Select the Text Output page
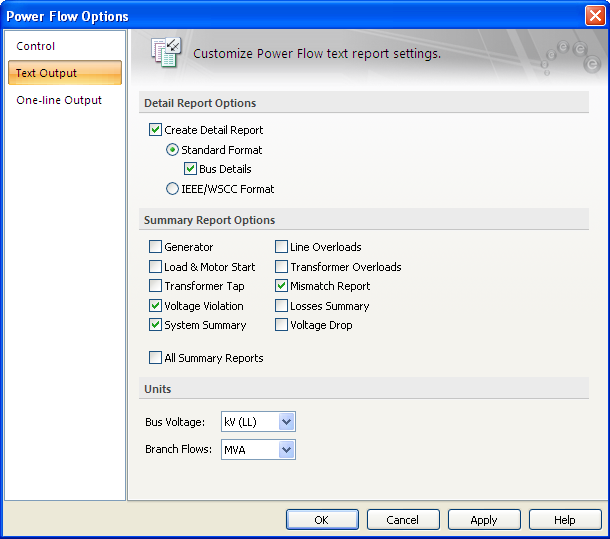Image resolution: width=610 pixels, height=539 pixels. [x=46, y=73]
